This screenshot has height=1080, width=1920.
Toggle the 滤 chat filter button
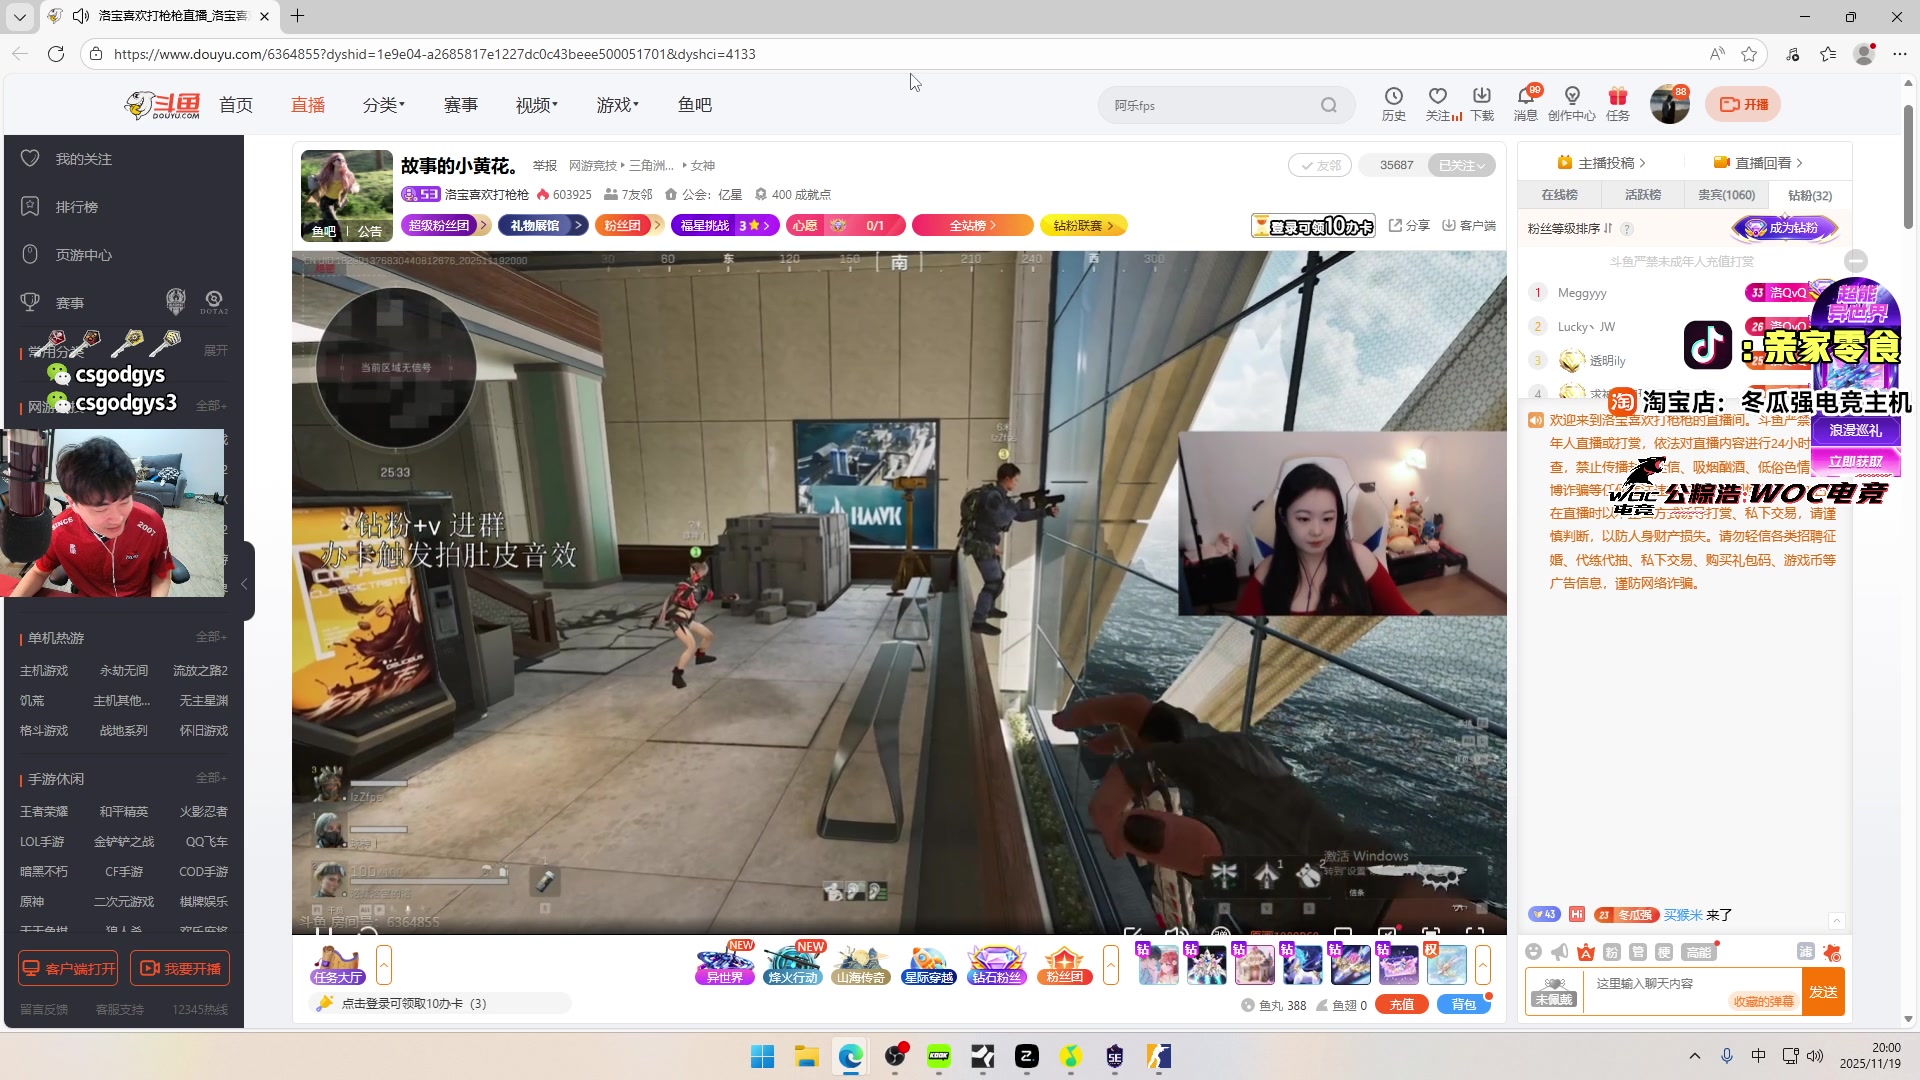pyautogui.click(x=1805, y=952)
